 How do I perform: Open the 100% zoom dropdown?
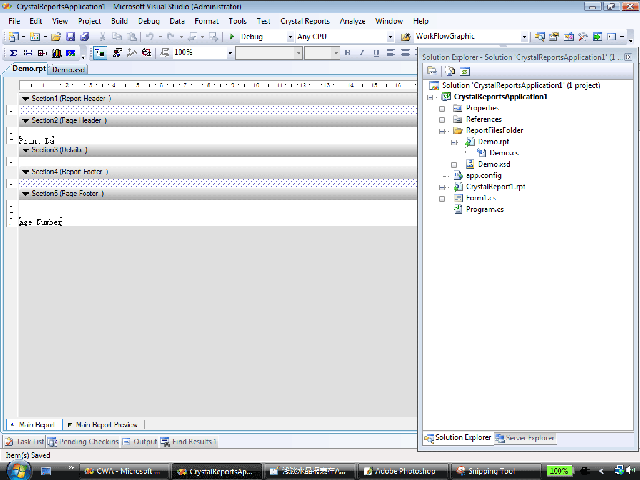[230, 53]
